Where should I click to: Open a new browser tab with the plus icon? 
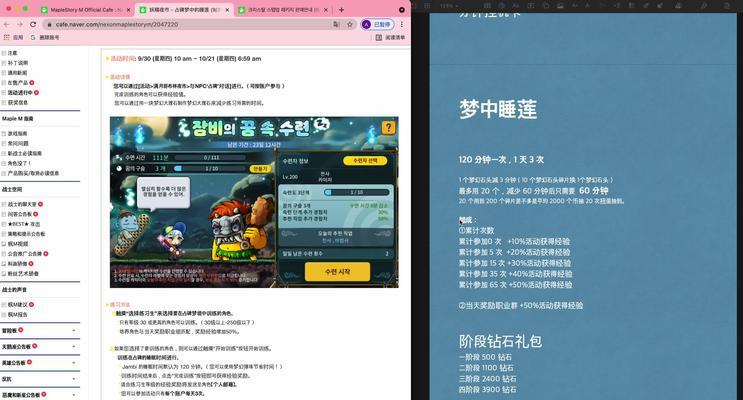[341, 9]
